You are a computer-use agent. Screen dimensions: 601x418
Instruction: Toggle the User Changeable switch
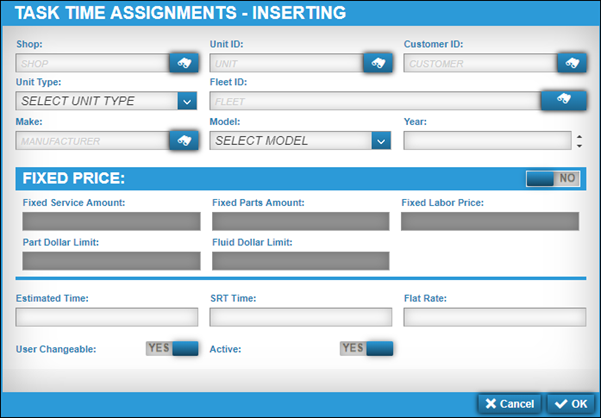[173, 349]
